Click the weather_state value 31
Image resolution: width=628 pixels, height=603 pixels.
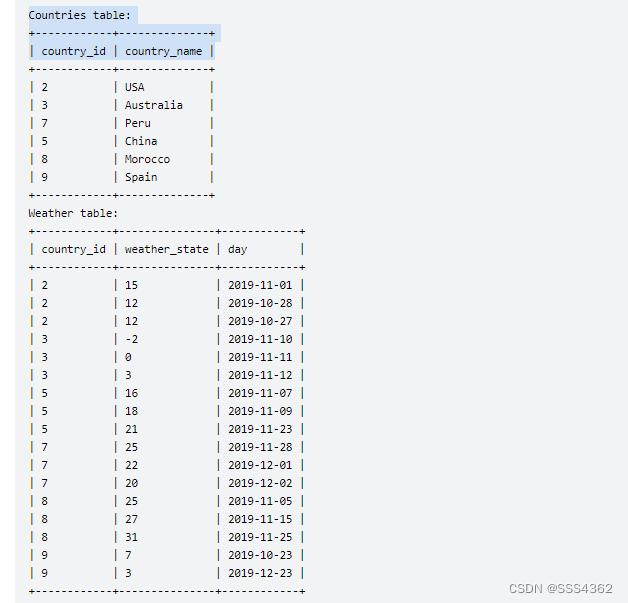coord(131,537)
